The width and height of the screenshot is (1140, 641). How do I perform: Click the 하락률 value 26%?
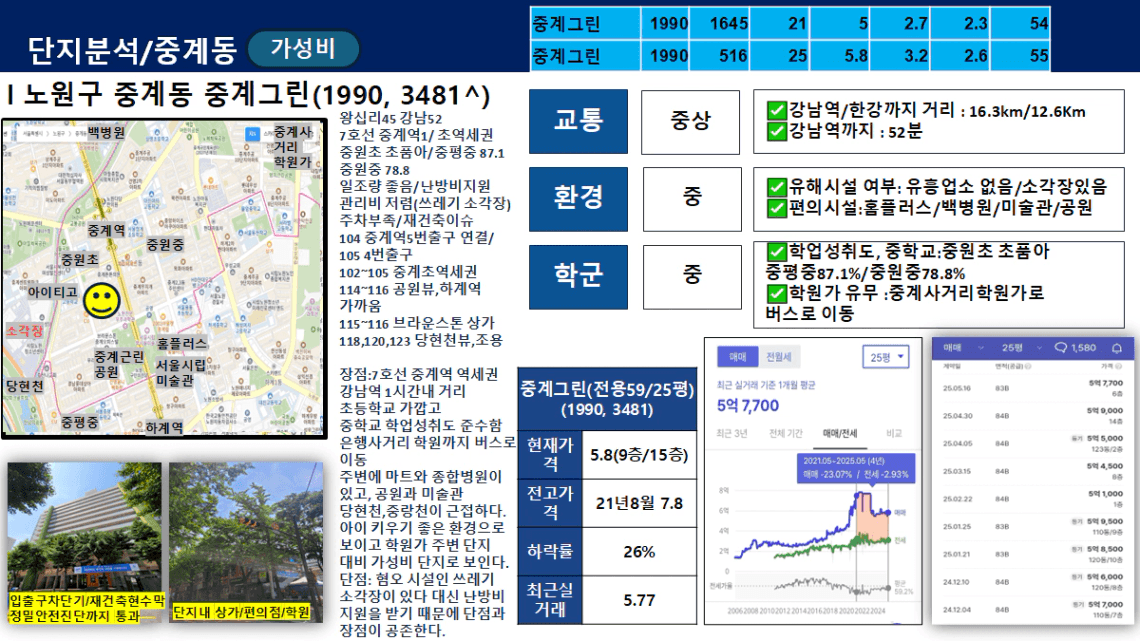[x=639, y=552]
